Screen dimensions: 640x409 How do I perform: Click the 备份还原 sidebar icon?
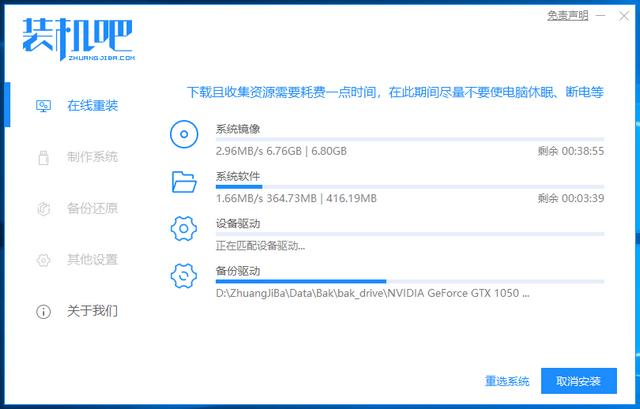click(43, 208)
